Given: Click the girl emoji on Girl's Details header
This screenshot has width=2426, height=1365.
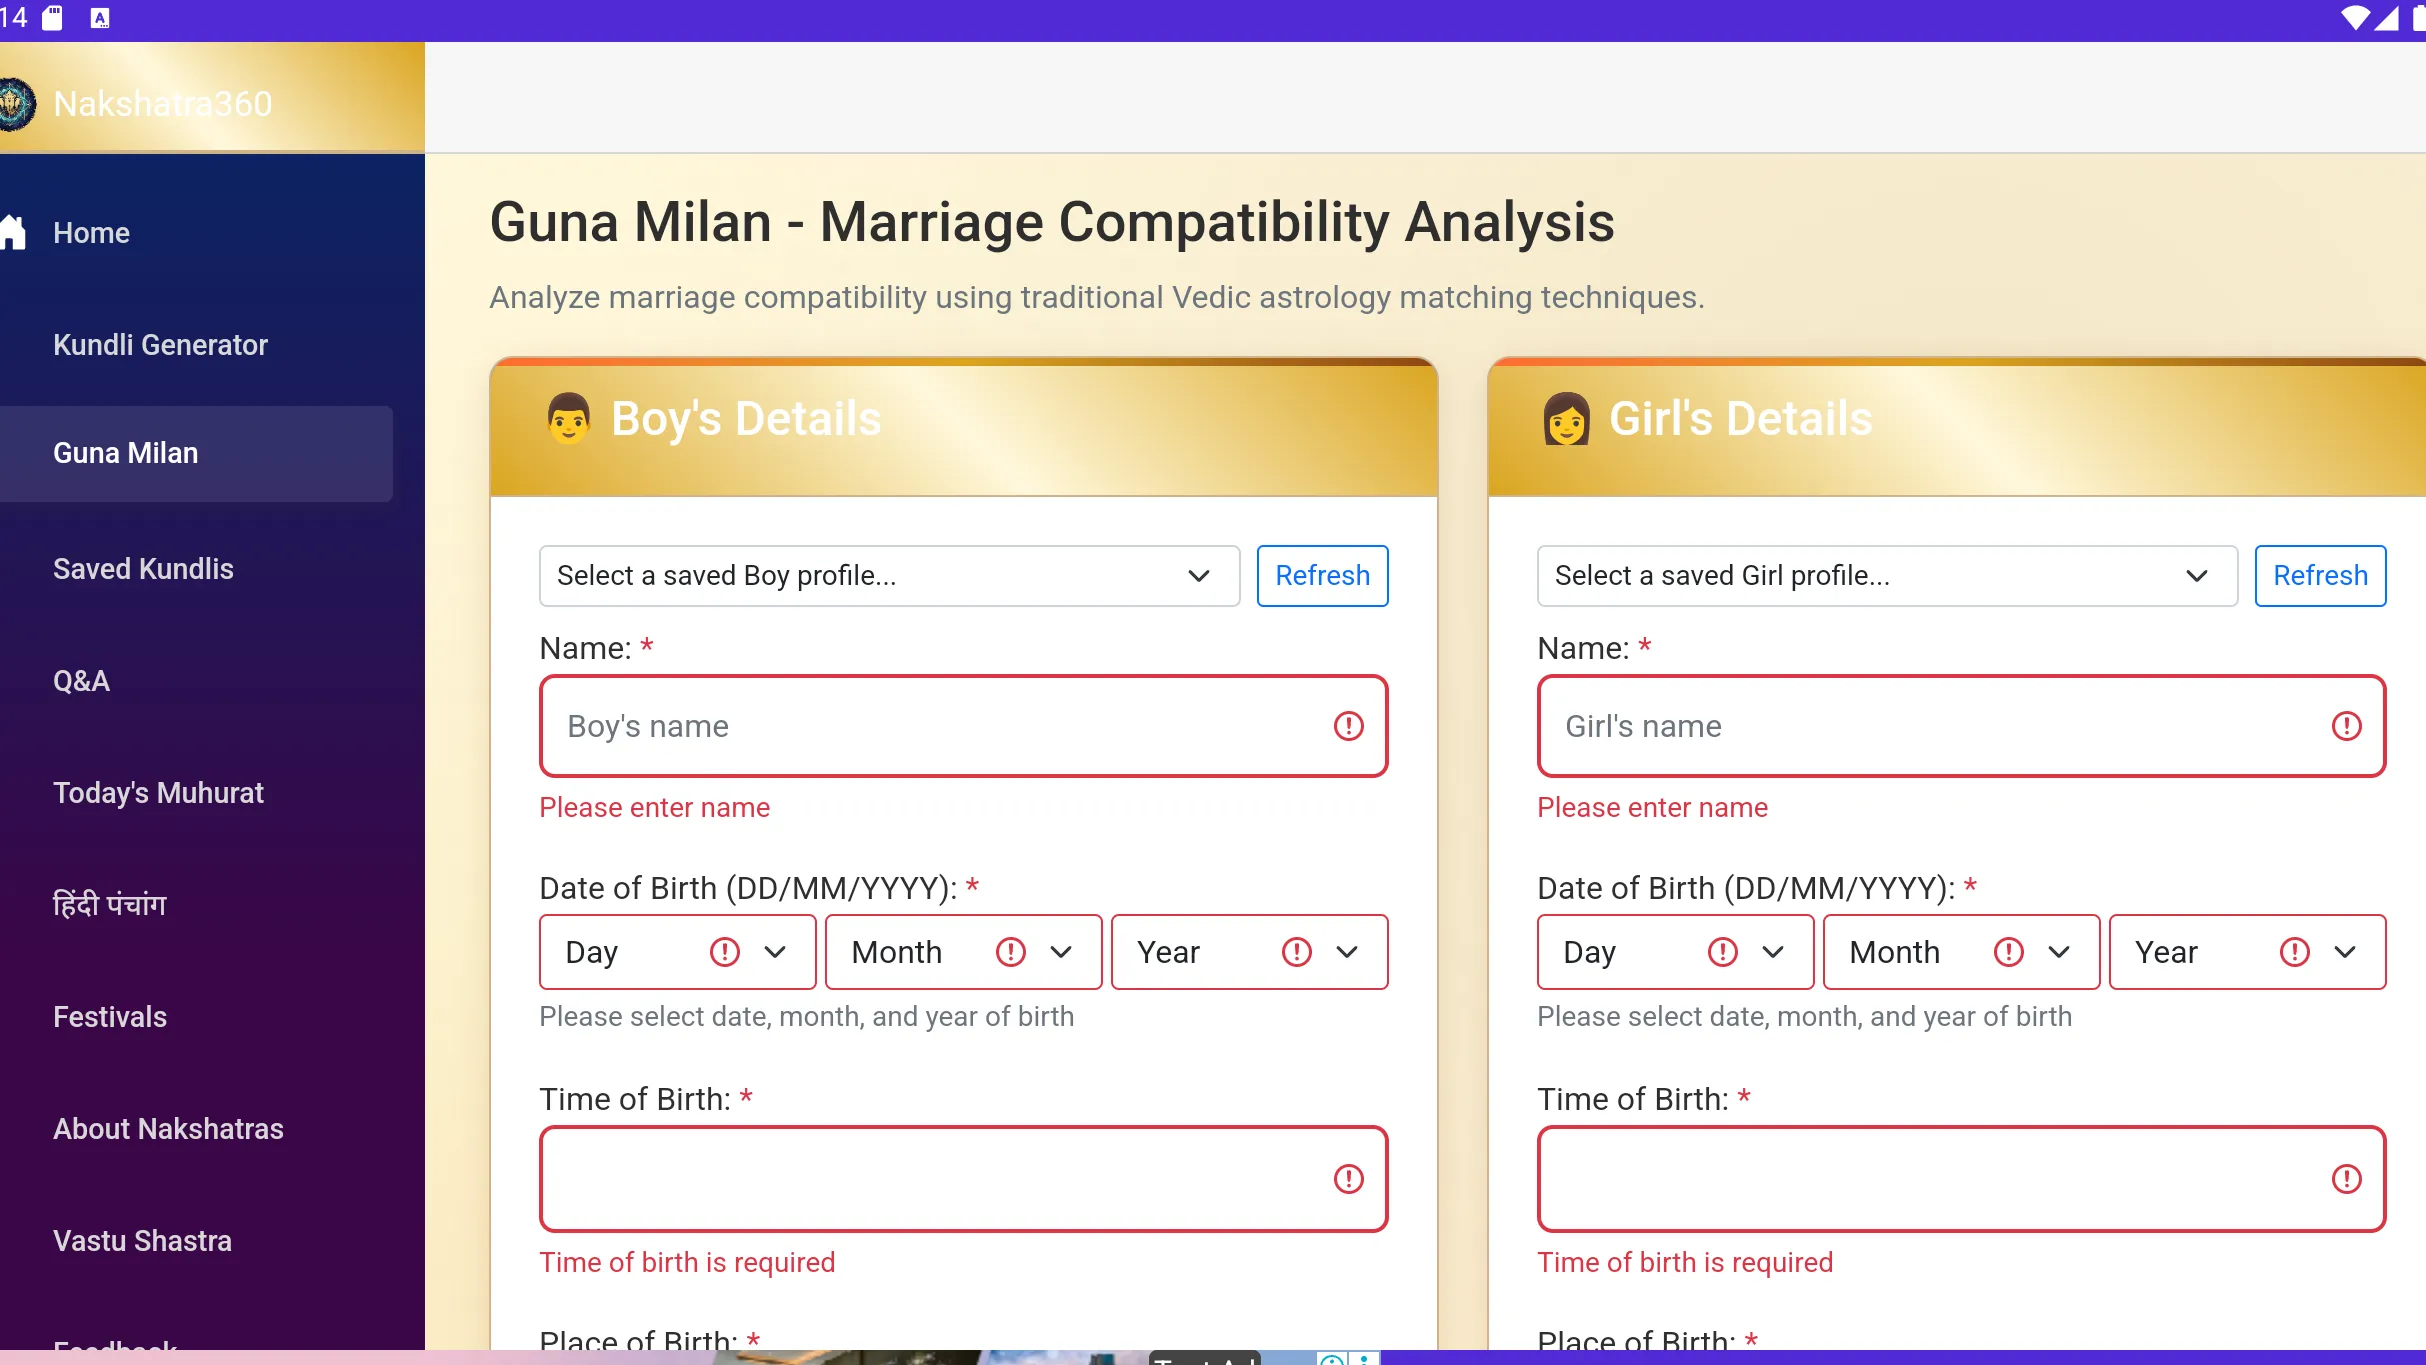Looking at the screenshot, I should (x=1567, y=419).
